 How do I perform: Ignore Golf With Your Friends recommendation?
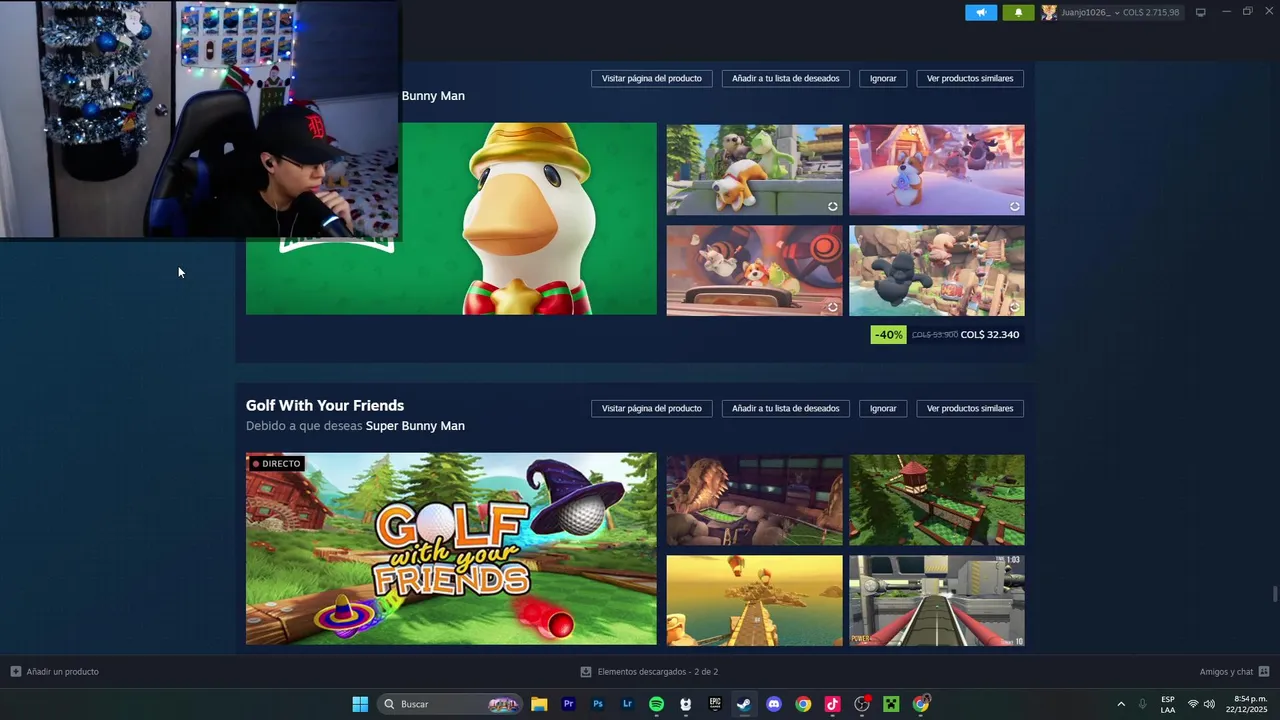tap(883, 408)
